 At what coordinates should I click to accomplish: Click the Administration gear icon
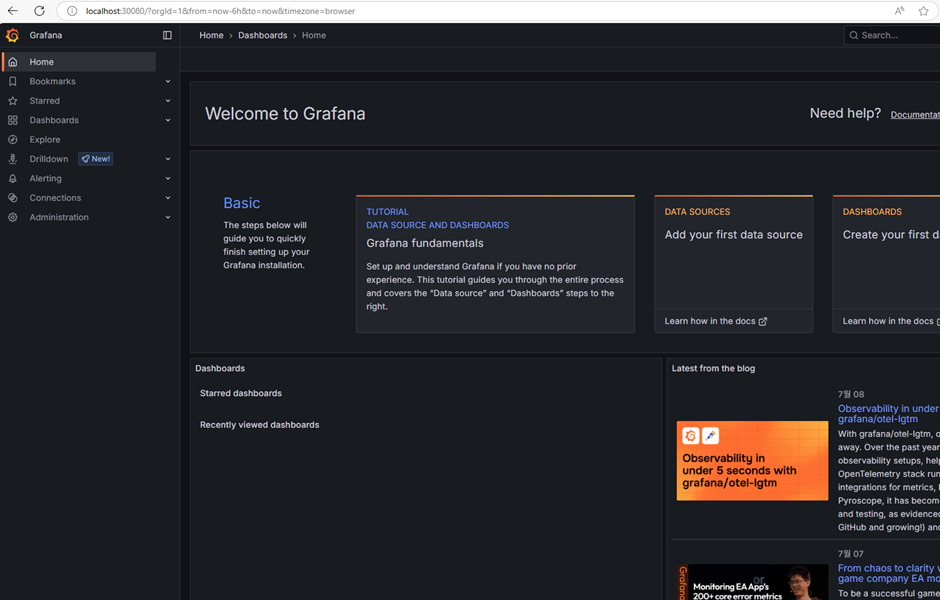13,218
